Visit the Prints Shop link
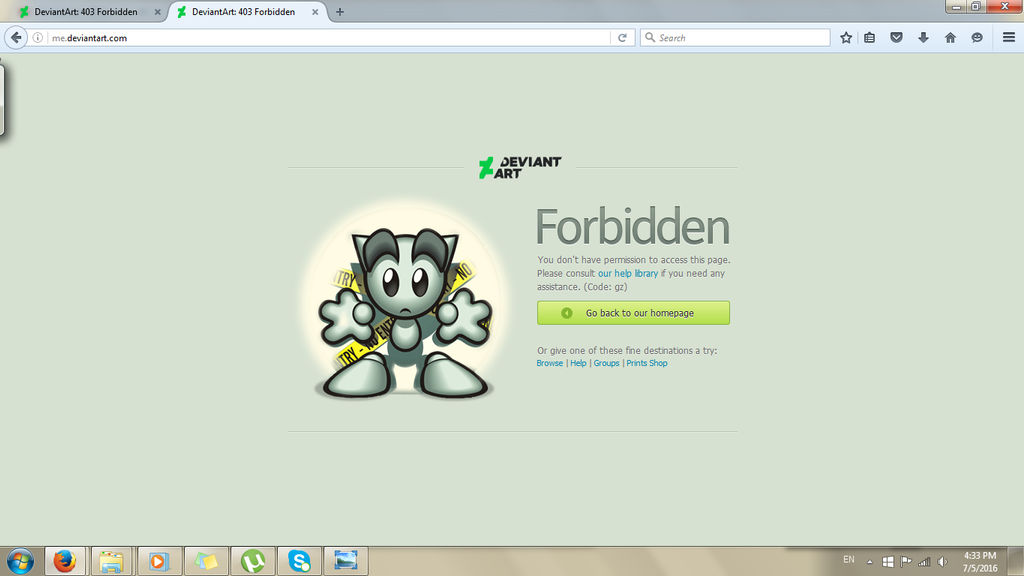 tap(646, 363)
